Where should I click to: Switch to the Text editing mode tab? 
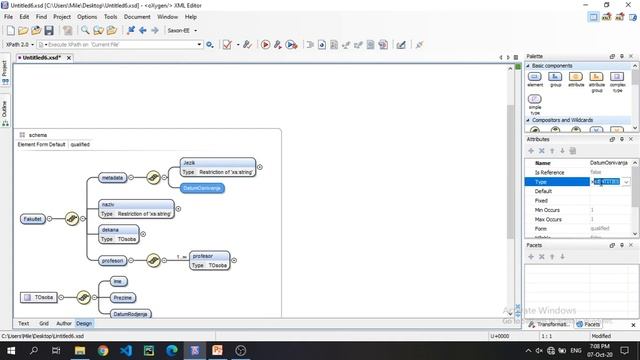click(x=24, y=323)
